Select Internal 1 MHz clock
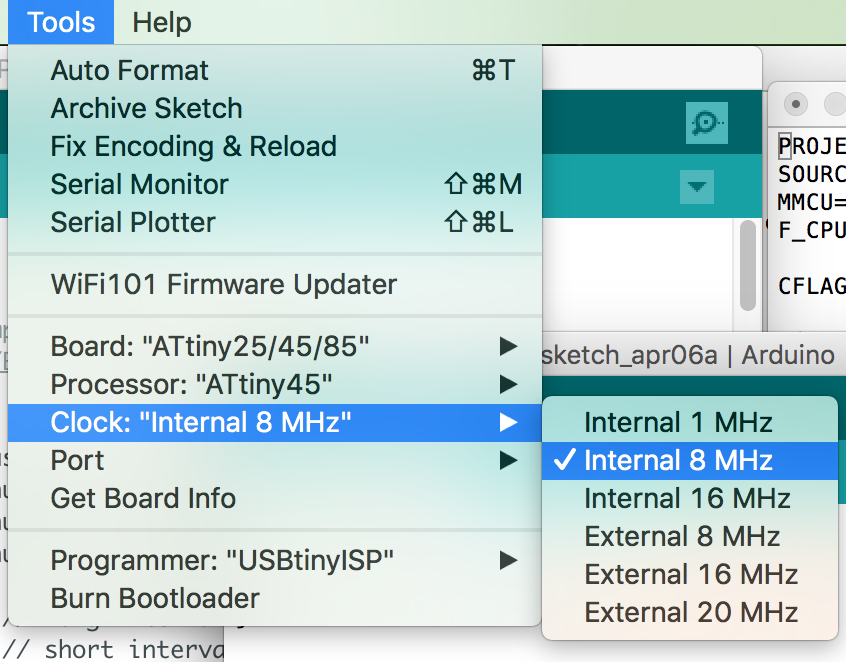The height and width of the screenshot is (662, 846). (x=690, y=422)
